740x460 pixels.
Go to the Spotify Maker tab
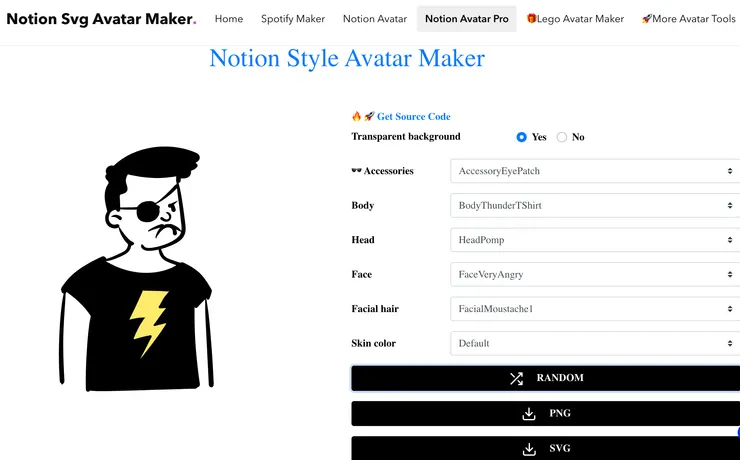click(x=293, y=19)
